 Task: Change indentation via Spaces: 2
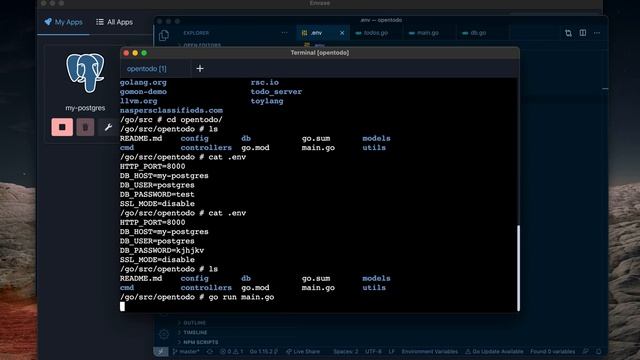(345, 351)
